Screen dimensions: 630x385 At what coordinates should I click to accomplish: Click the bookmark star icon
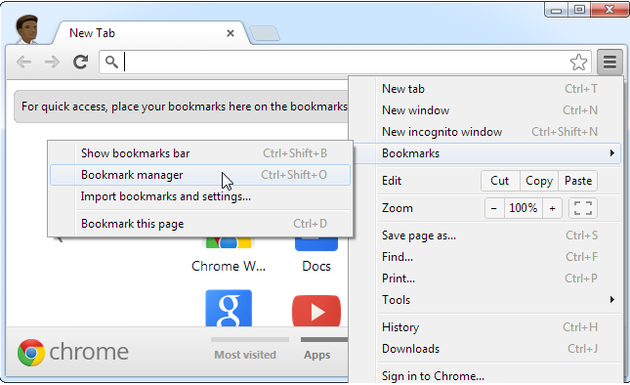click(578, 62)
